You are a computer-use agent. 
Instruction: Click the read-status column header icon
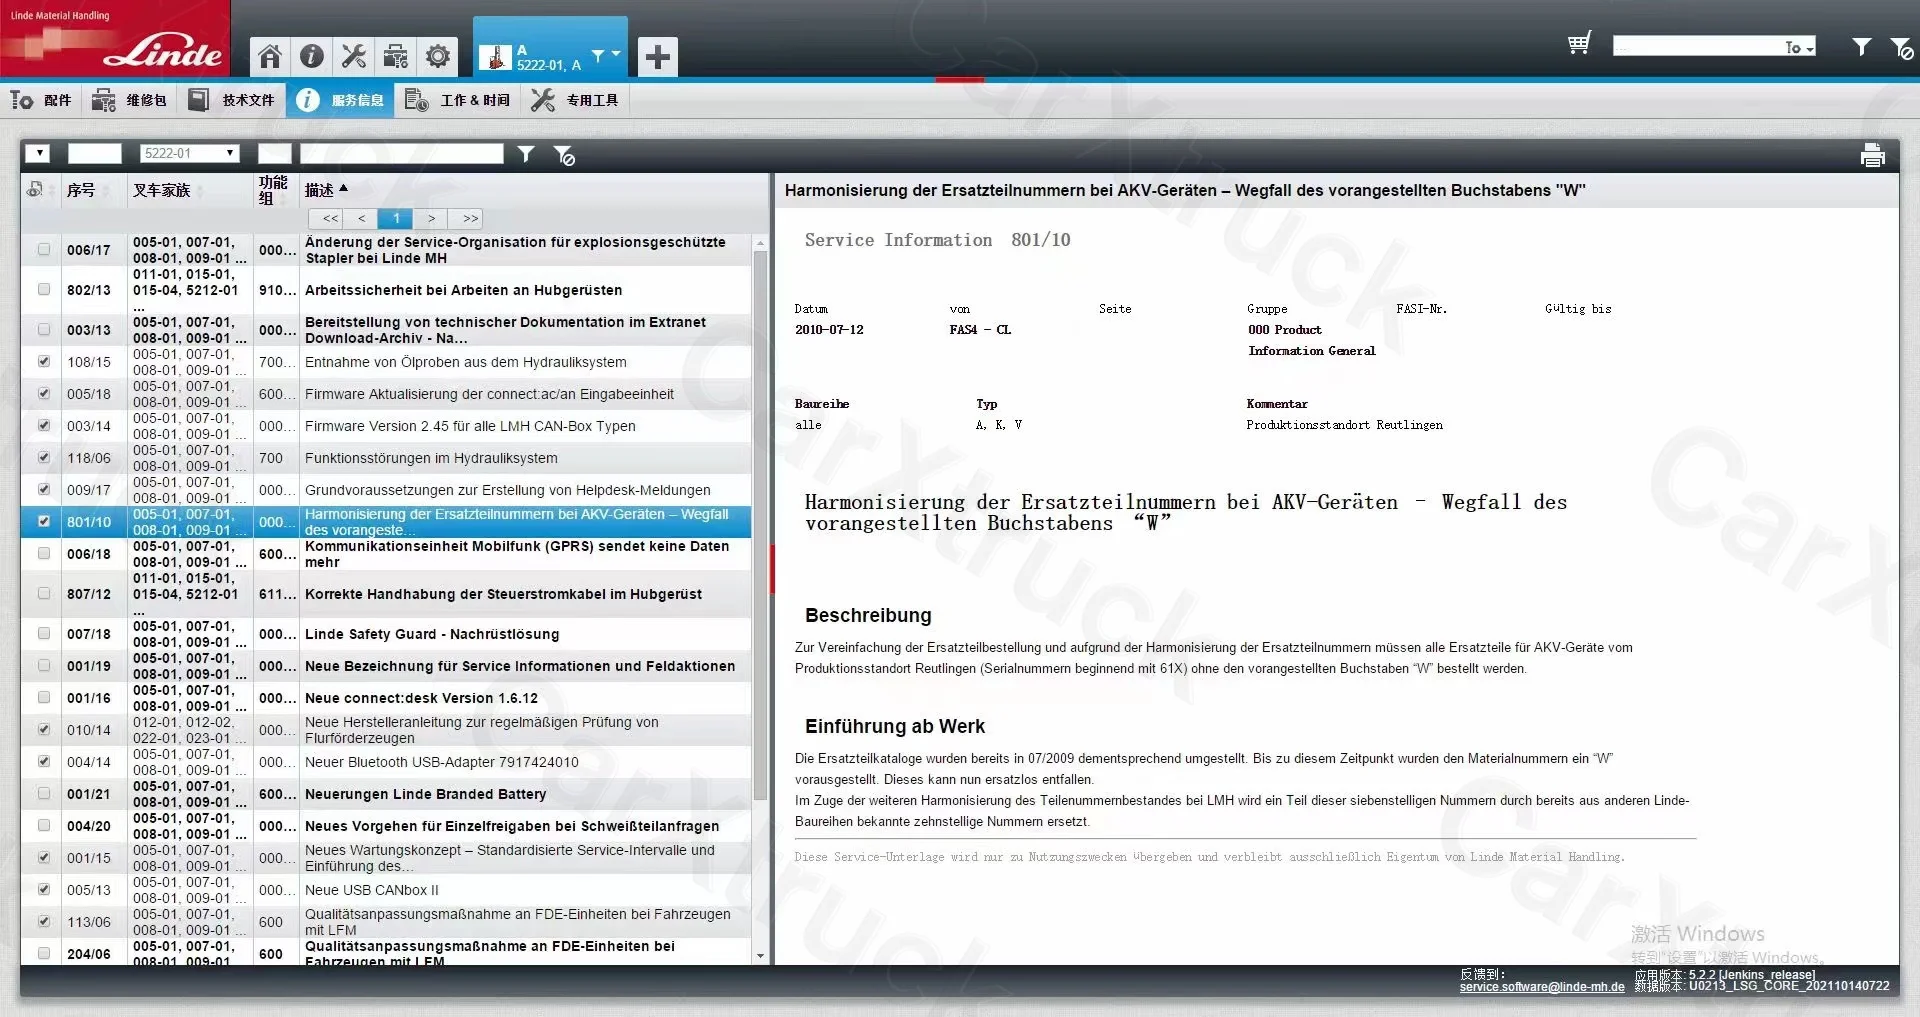point(35,189)
